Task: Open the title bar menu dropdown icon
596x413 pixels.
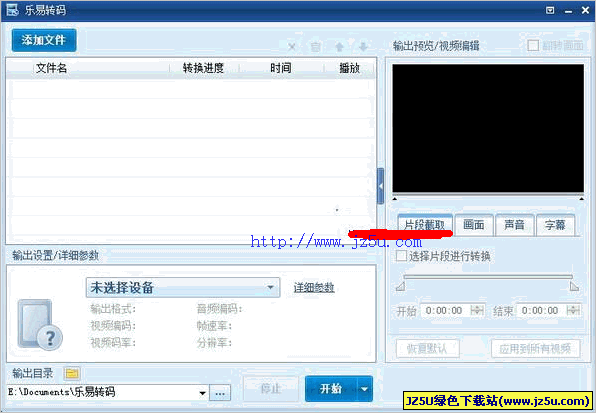Action: coord(550,10)
